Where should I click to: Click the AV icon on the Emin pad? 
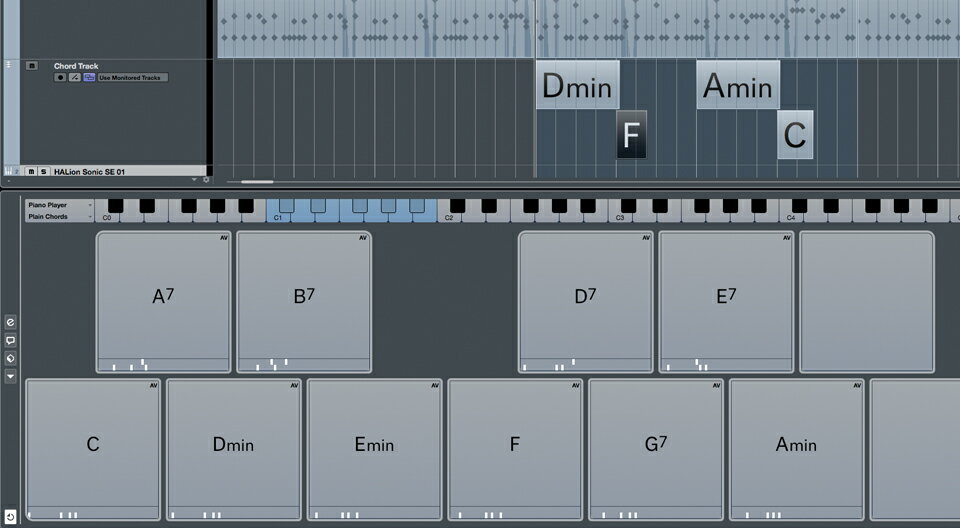[x=435, y=385]
